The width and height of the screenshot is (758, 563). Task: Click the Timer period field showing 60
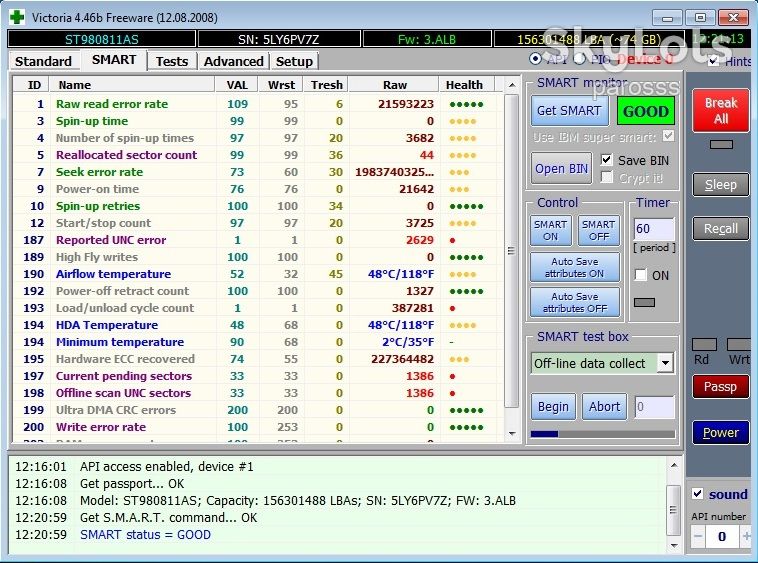(x=654, y=229)
